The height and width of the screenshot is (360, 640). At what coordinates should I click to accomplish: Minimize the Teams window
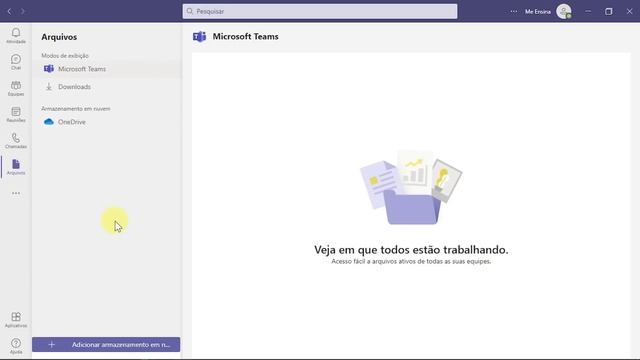point(588,11)
